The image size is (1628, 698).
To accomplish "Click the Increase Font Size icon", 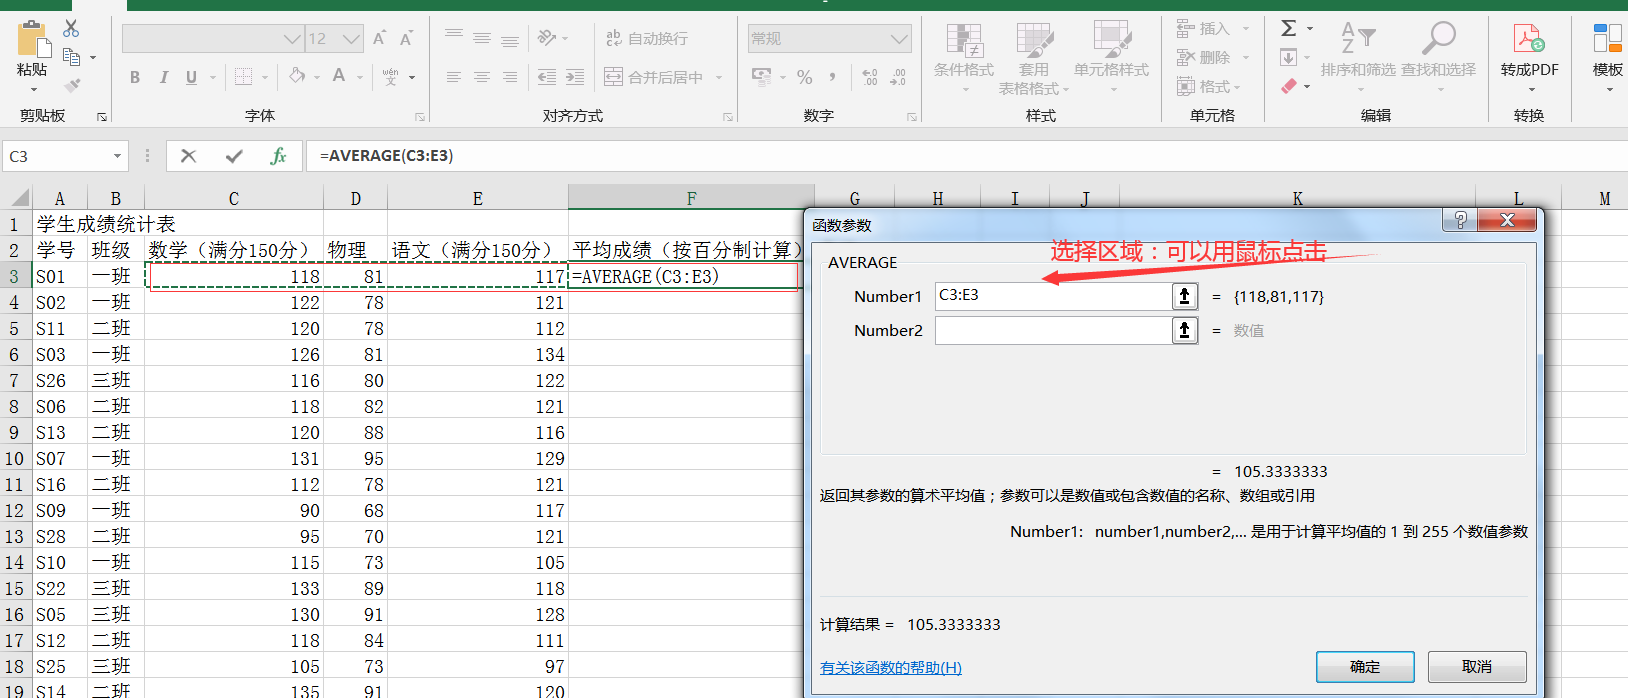I will [x=379, y=39].
